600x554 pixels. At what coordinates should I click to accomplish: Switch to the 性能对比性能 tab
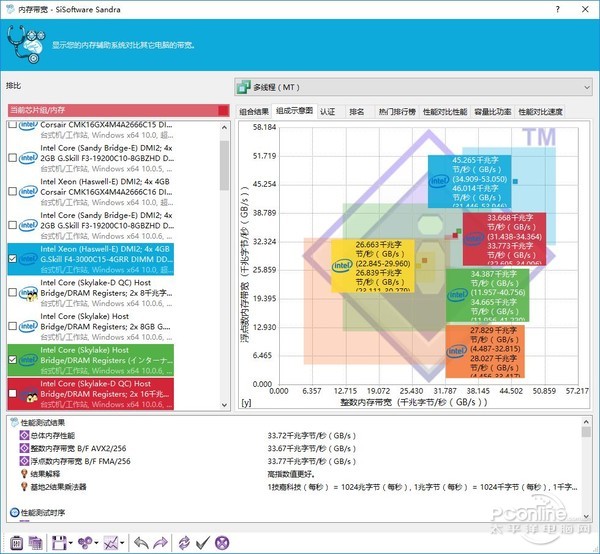[445, 112]
